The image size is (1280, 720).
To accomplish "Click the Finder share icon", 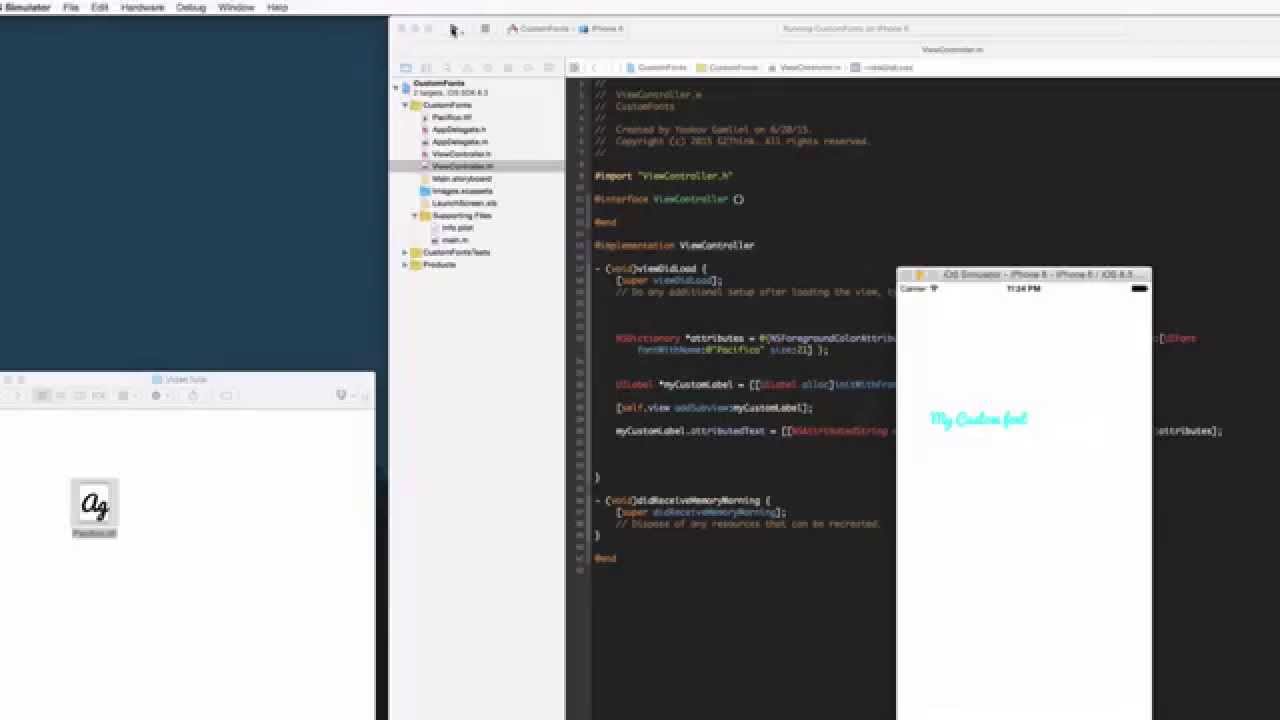I will (x=193, y=395).
